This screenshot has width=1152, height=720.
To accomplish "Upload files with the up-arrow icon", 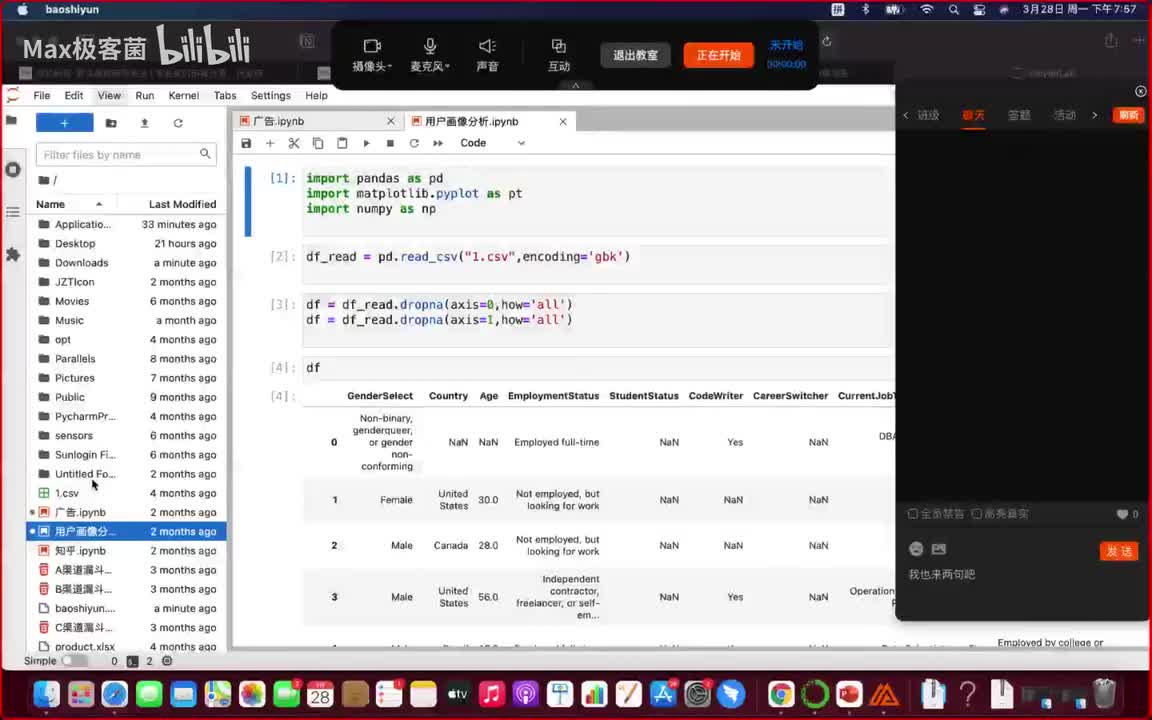I will tap(145, 123).
